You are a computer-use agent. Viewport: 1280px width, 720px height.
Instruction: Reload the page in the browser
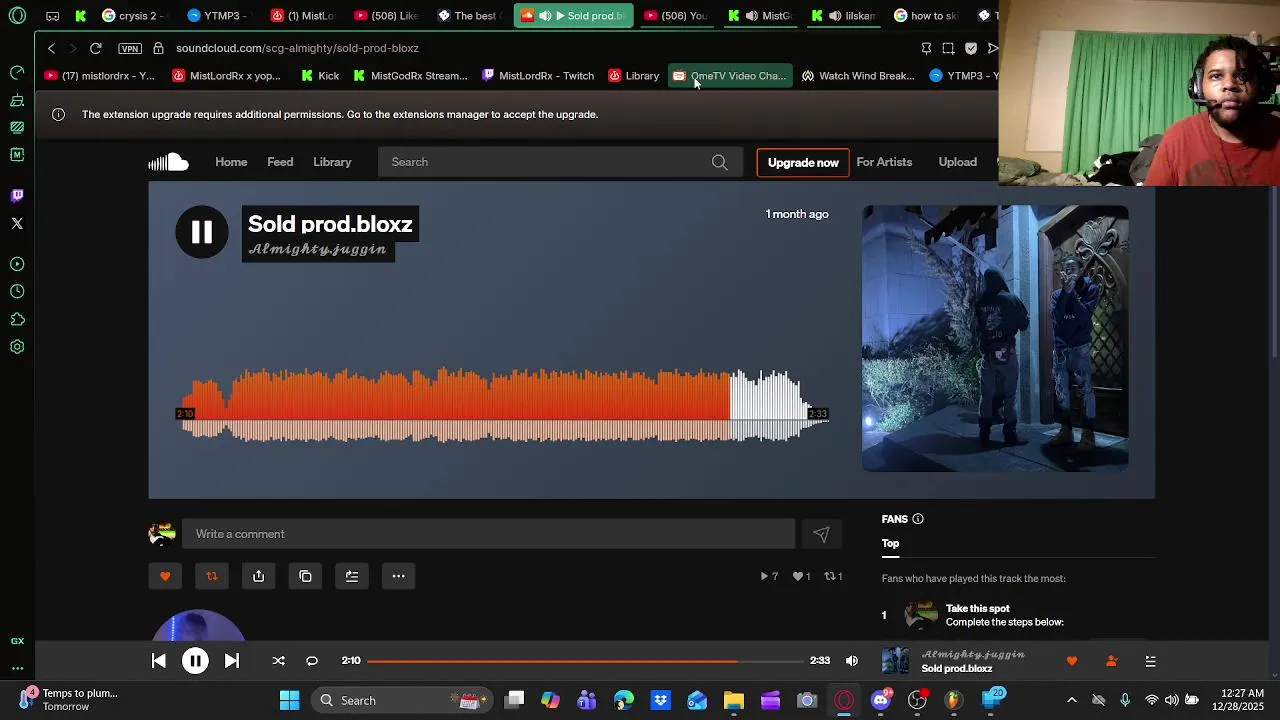coord(95,48)
